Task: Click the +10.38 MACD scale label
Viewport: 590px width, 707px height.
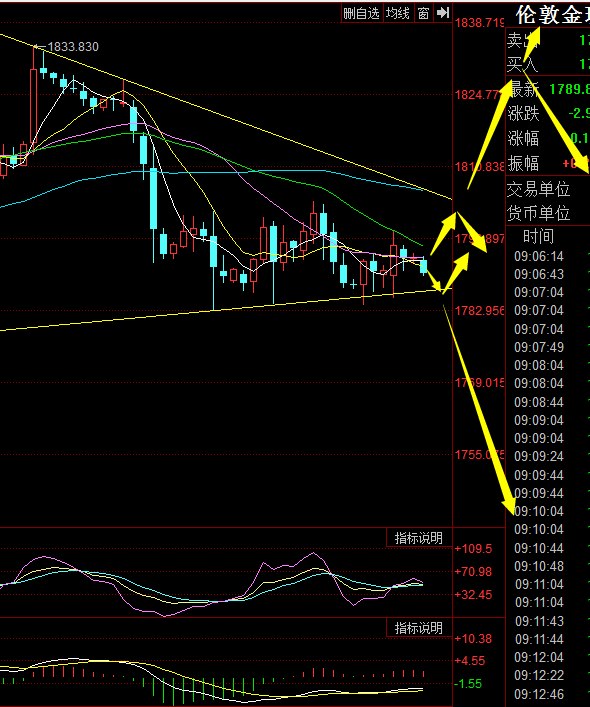Action: point(473,638)
